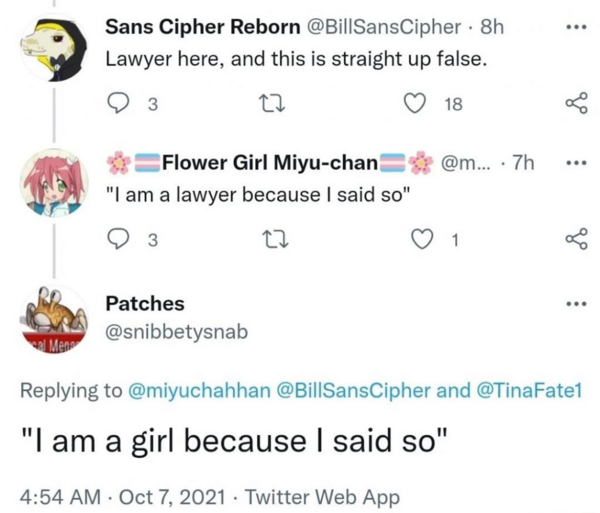
Task: Share the Flower Girl Miyu-chan tweet
Action: 574,239
